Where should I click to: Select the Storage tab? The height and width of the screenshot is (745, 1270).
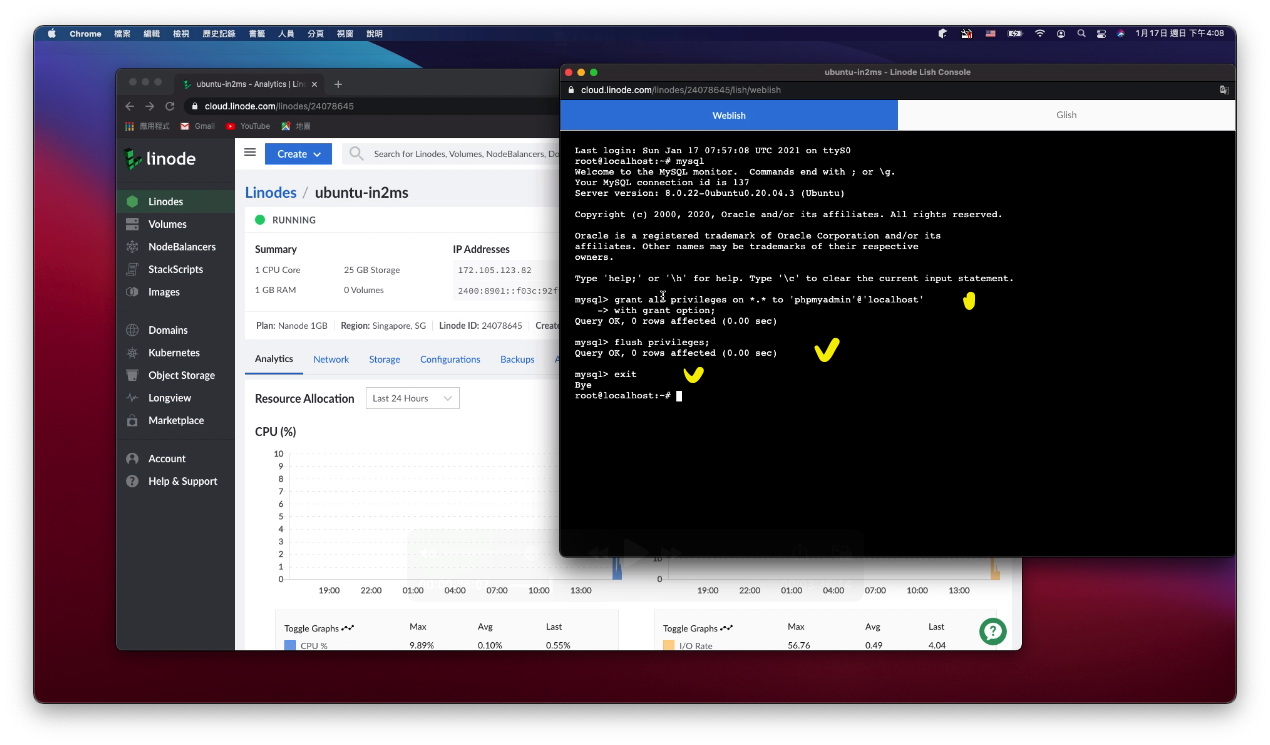(384, 359)
